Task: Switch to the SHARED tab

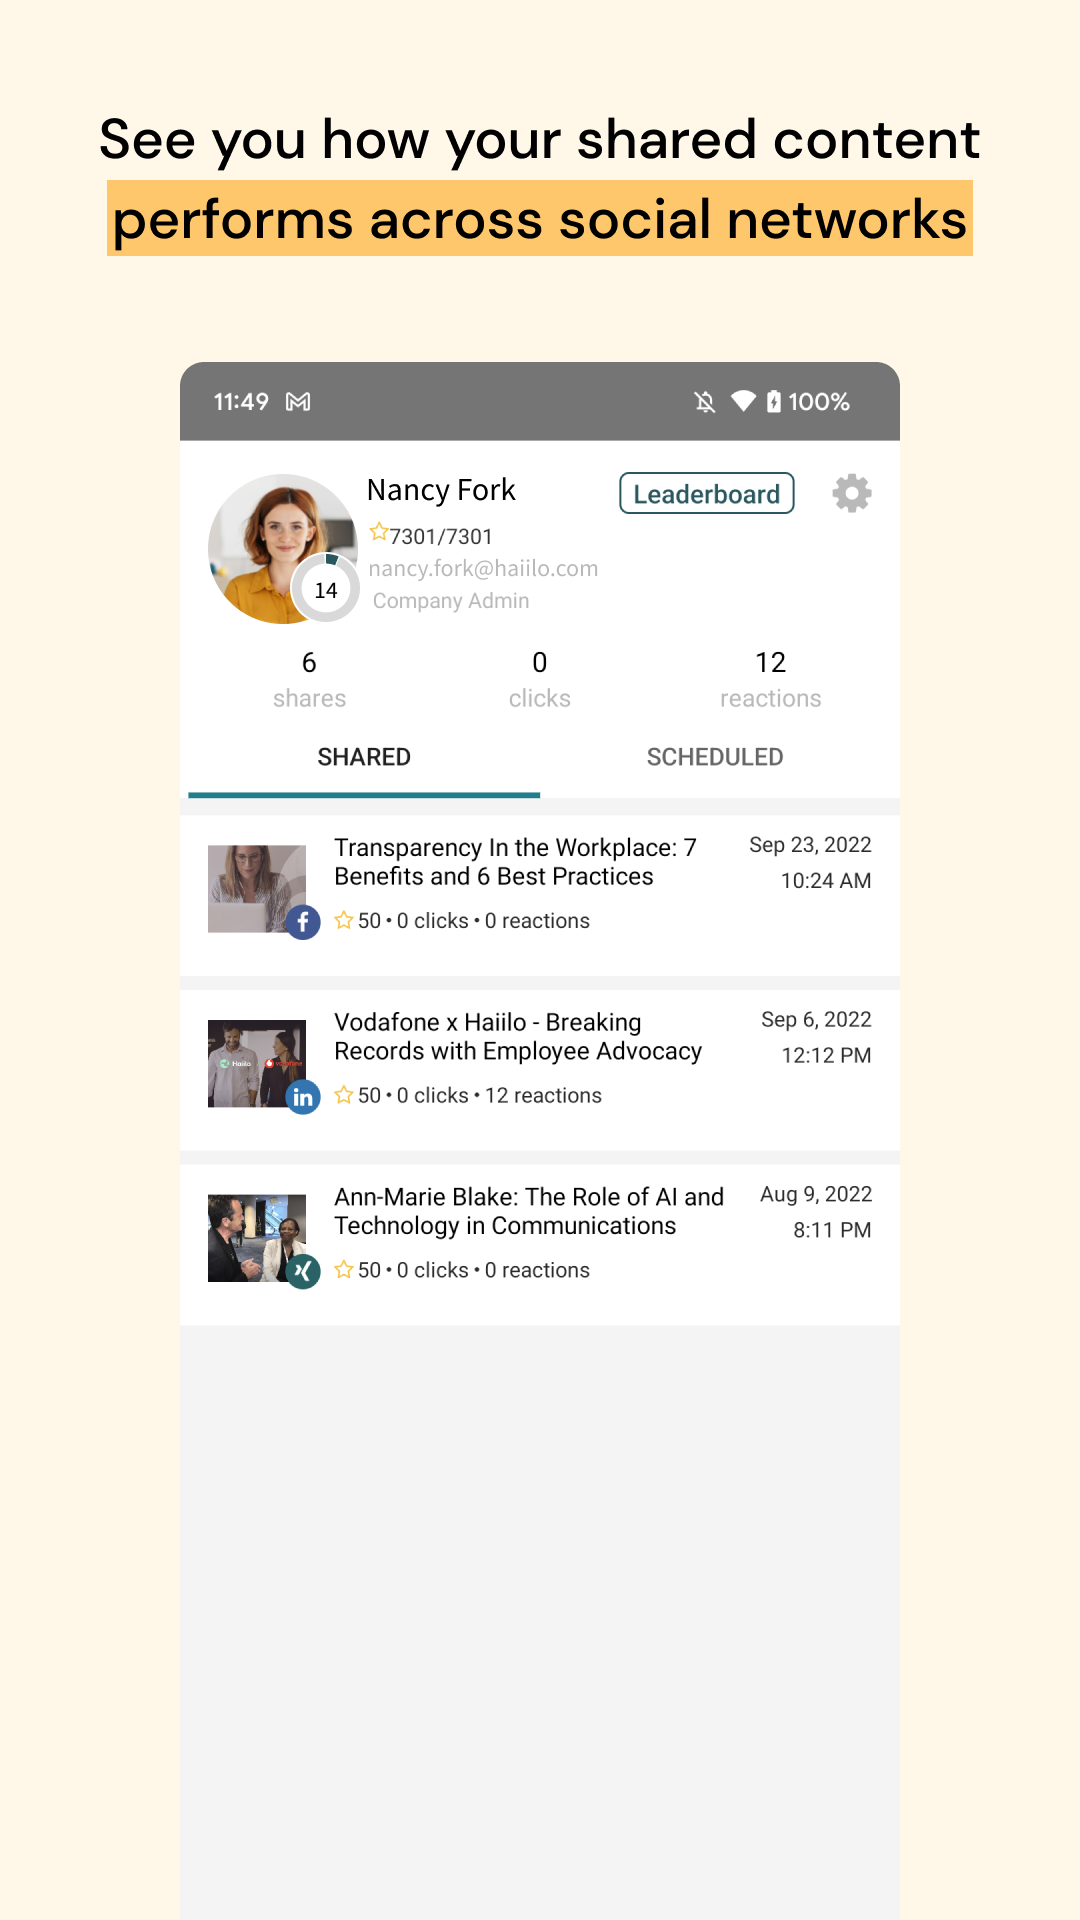Action: pyautogui.click(x=364, y=757)
